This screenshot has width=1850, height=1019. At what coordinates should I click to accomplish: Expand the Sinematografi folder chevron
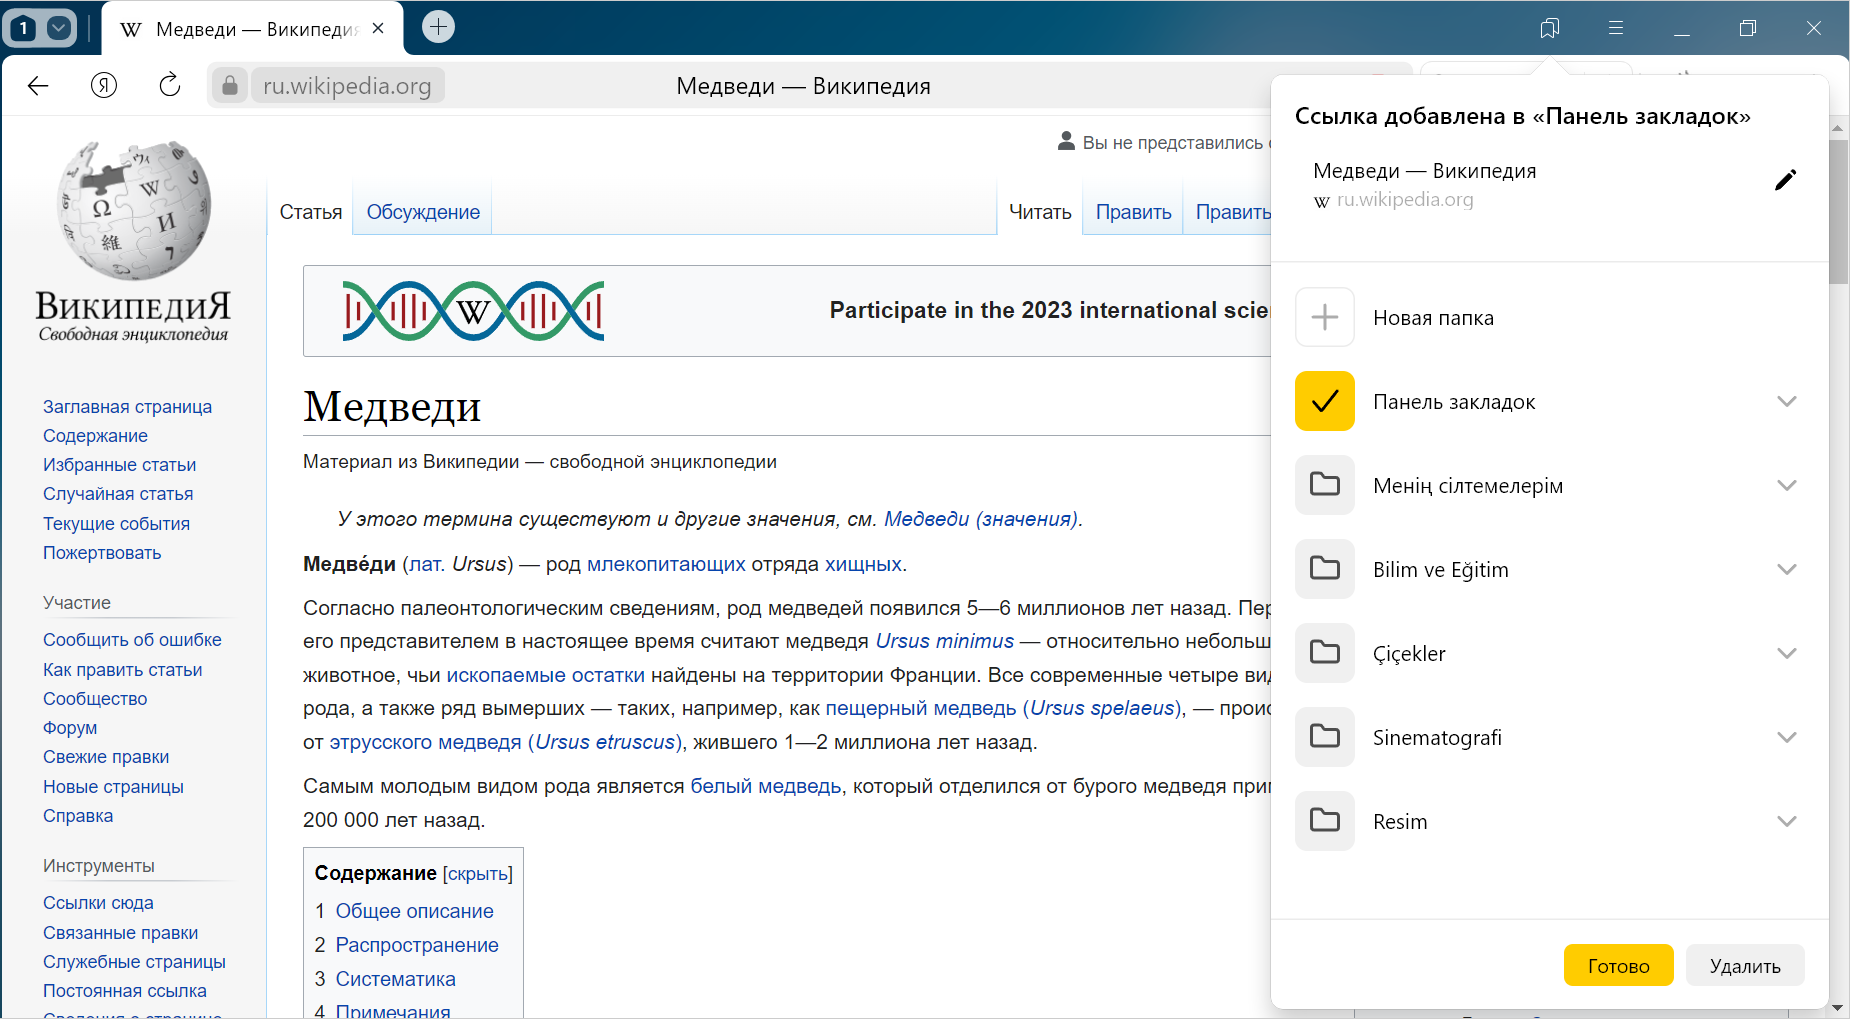[1786, 737]
